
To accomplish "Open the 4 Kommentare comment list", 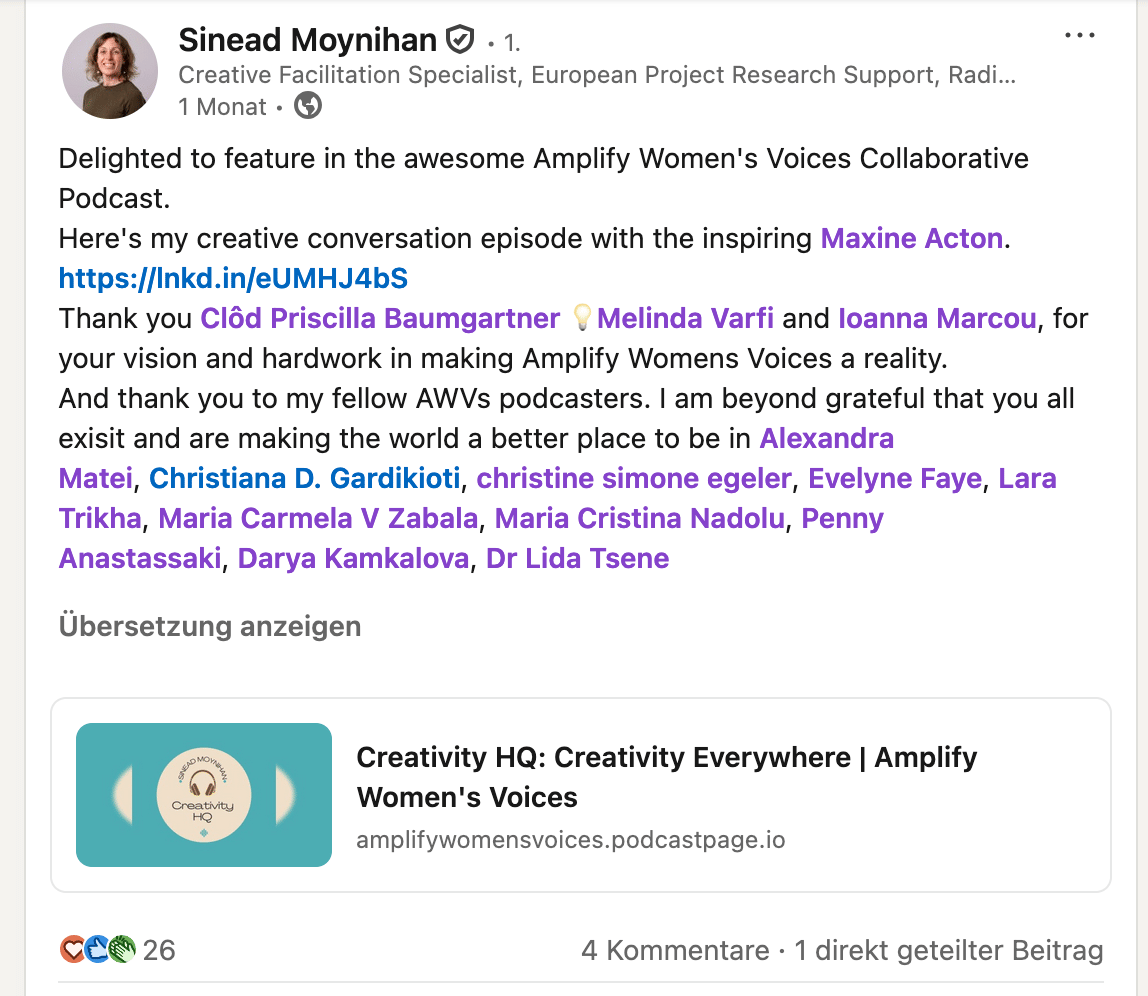I will click(677, 950).
